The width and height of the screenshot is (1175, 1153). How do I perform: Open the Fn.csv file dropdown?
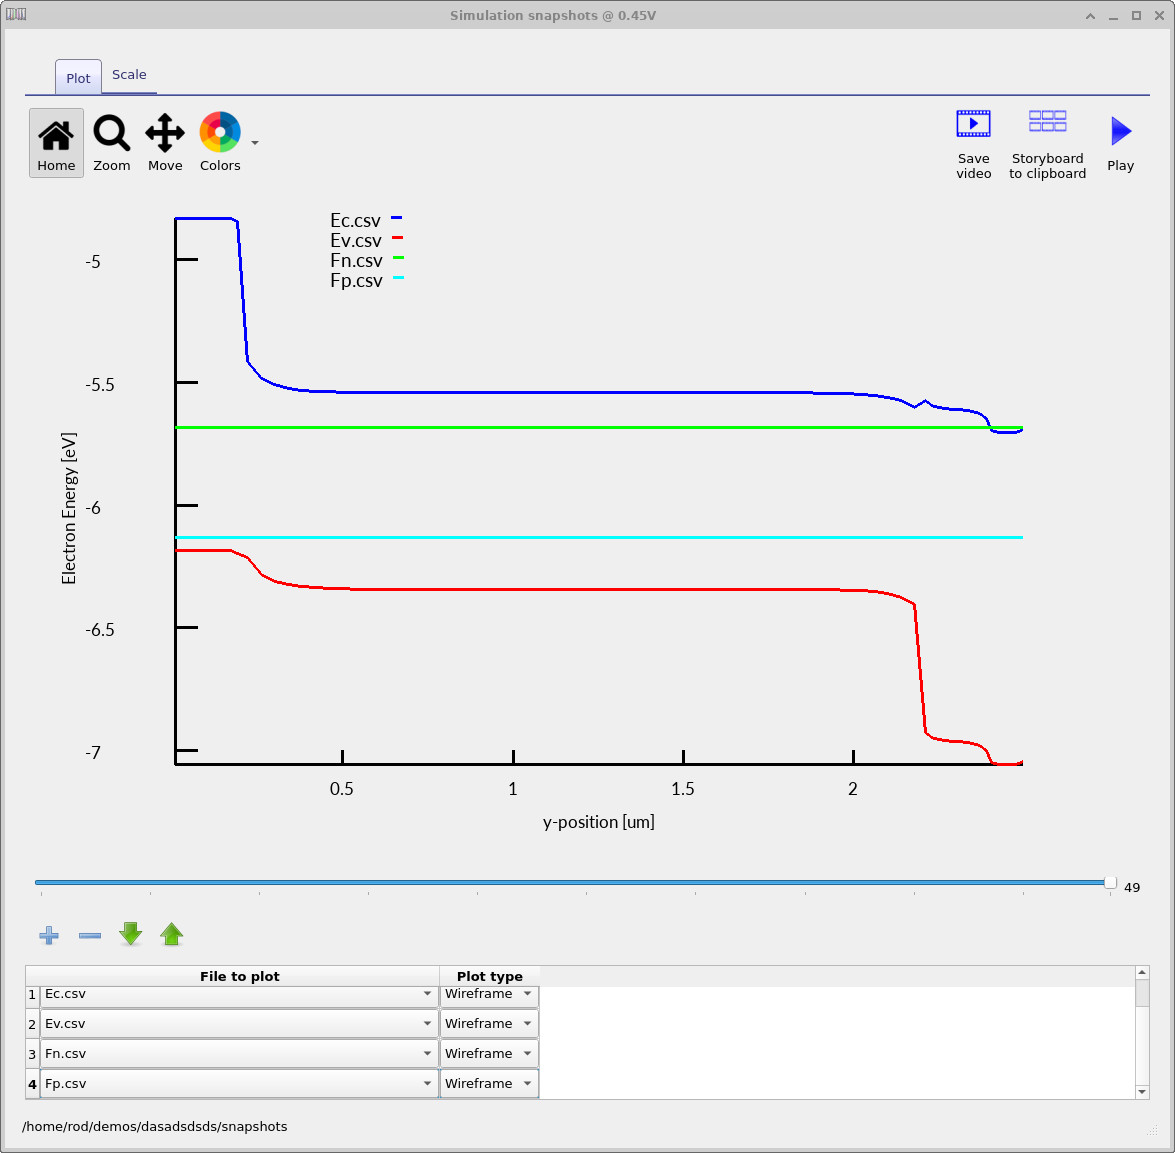tap(239, 1053)
